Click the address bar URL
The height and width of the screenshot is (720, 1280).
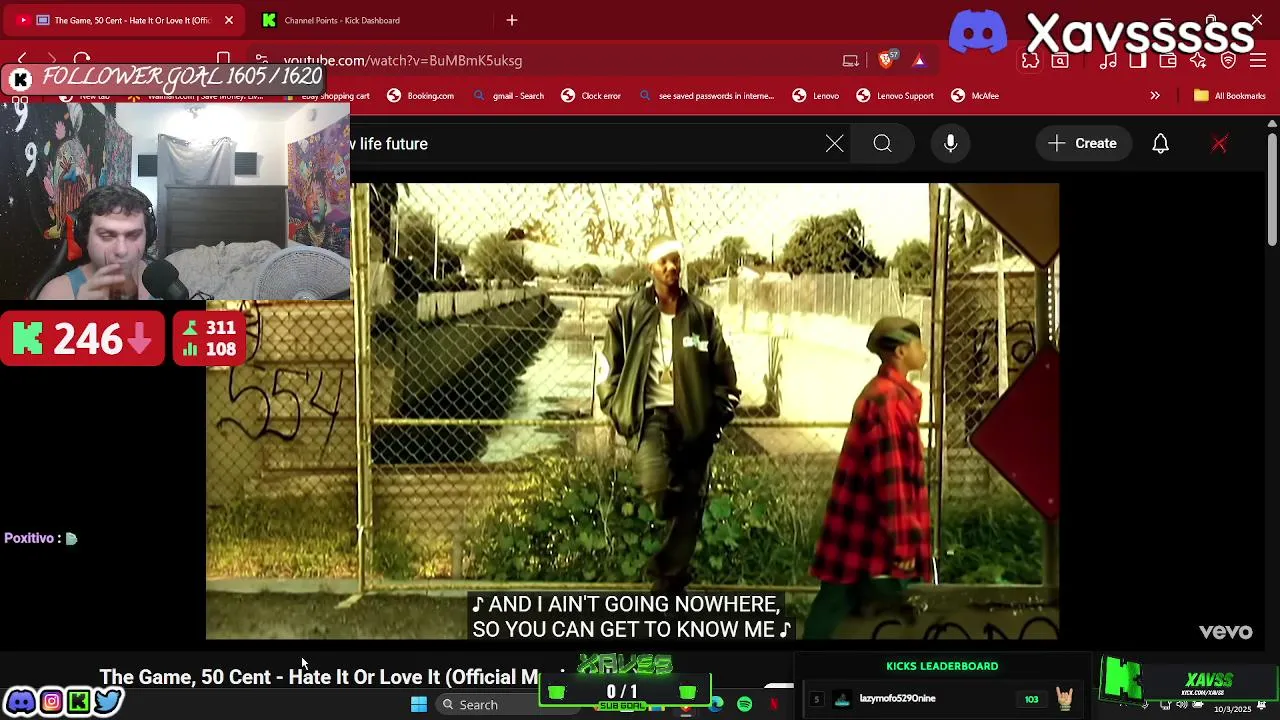[x=403, y=61]
